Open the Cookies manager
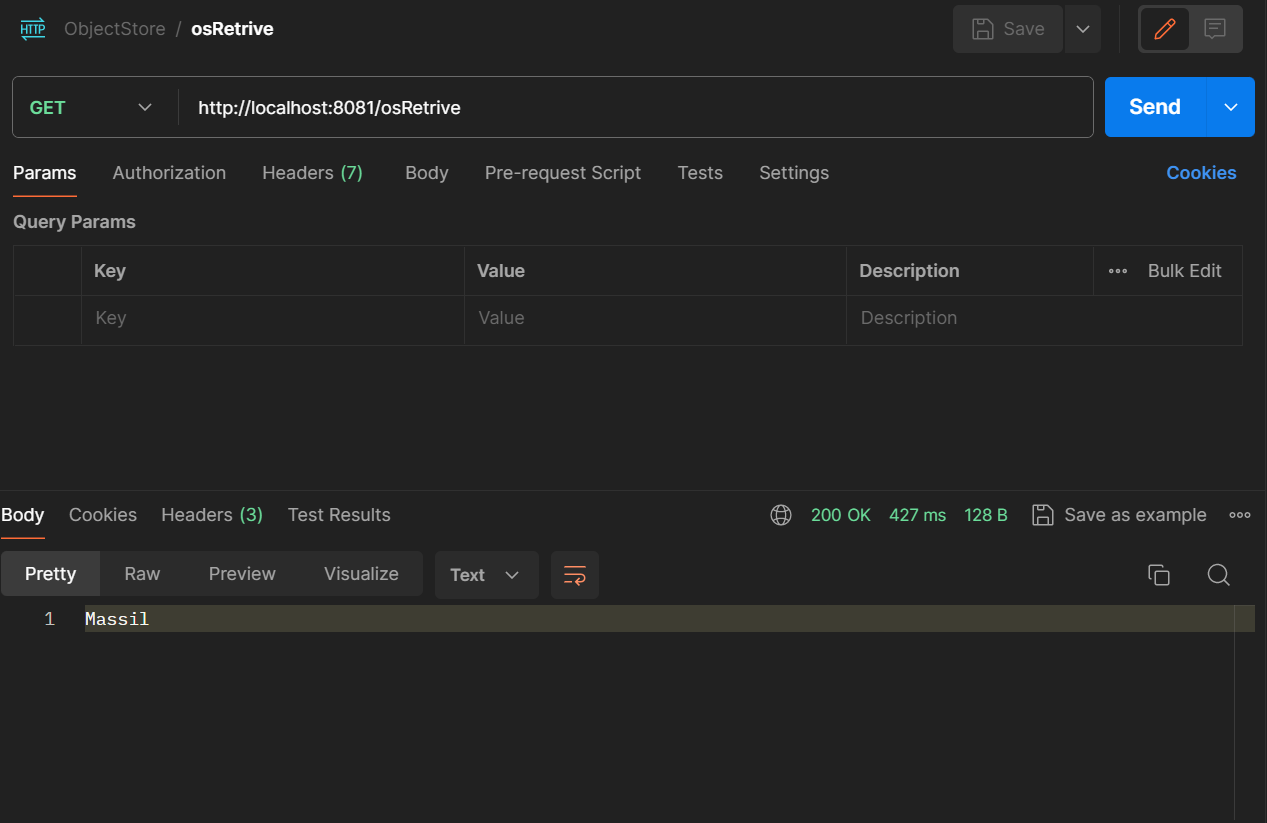Viewport: 1267px width, 823px height. (x=1200, y=173)
